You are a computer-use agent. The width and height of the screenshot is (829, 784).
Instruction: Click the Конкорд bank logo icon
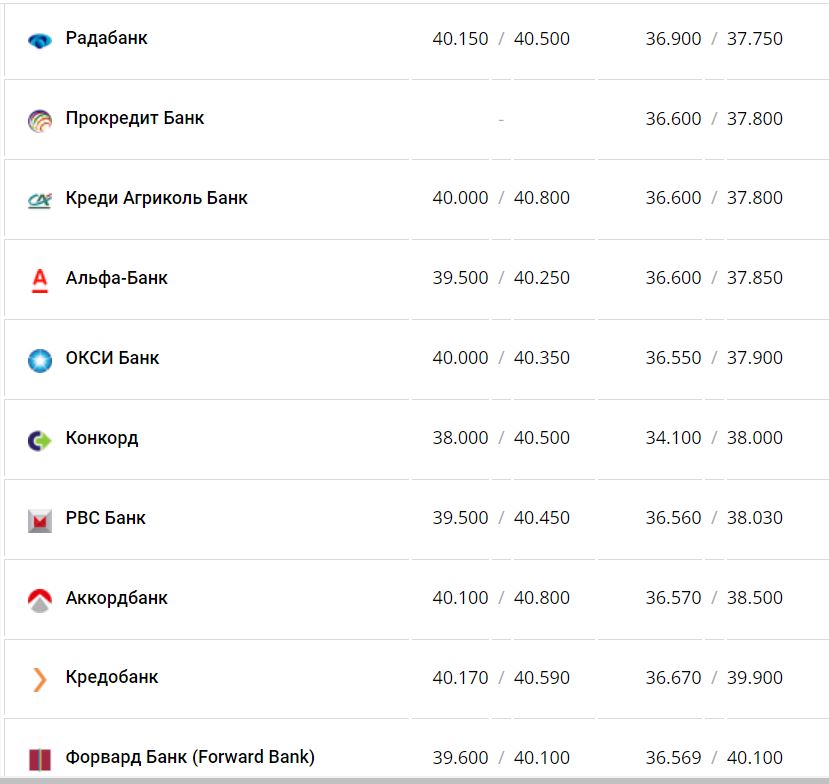tap(40, 440)
